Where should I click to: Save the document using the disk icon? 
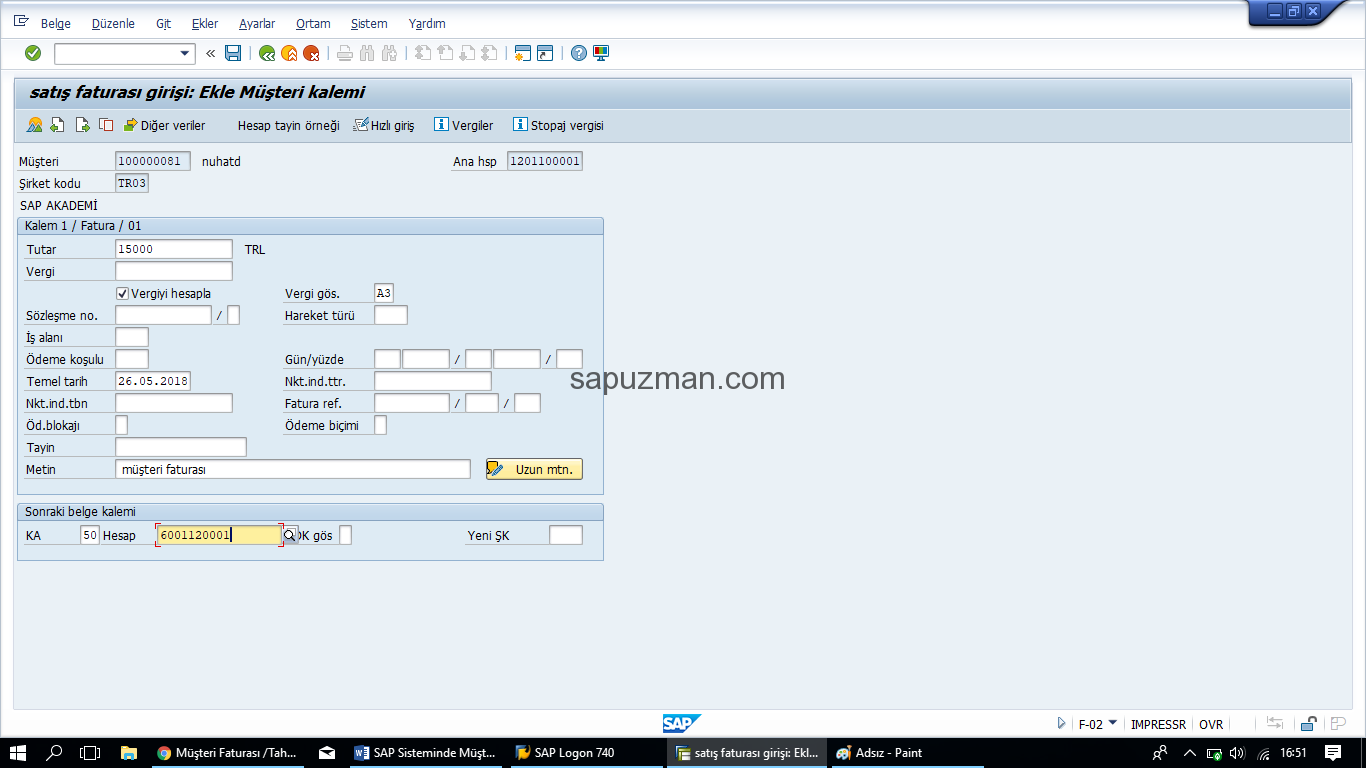(x=232, y=53)
